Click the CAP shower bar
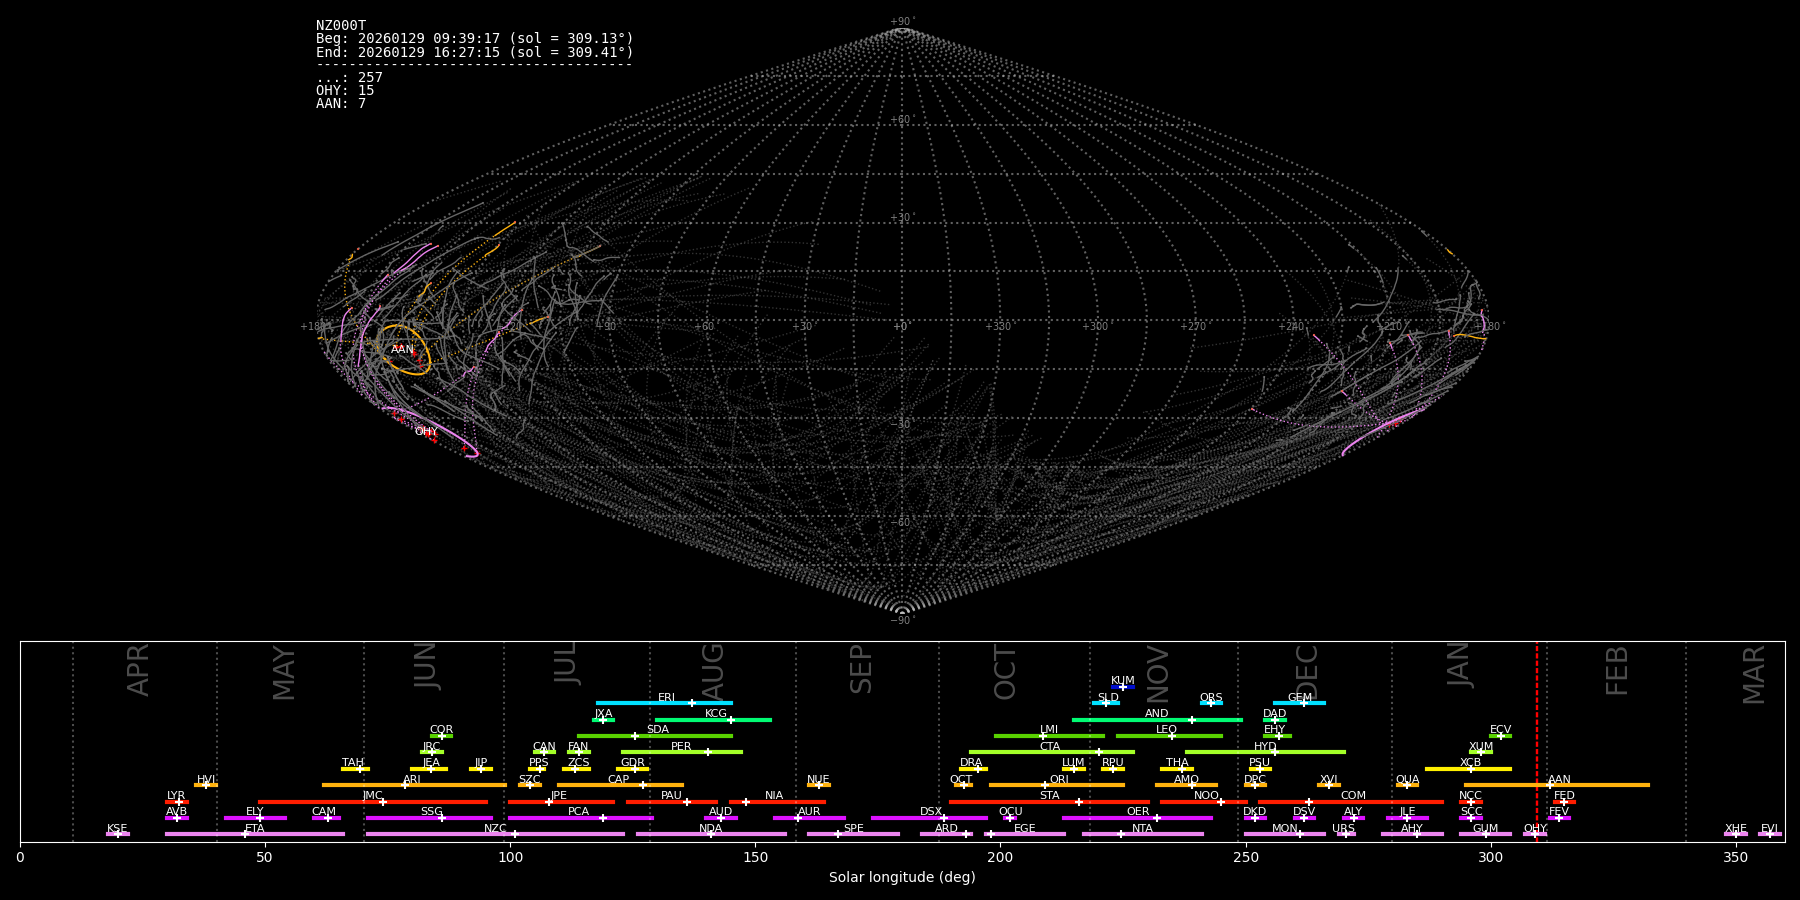 [620, 785]
